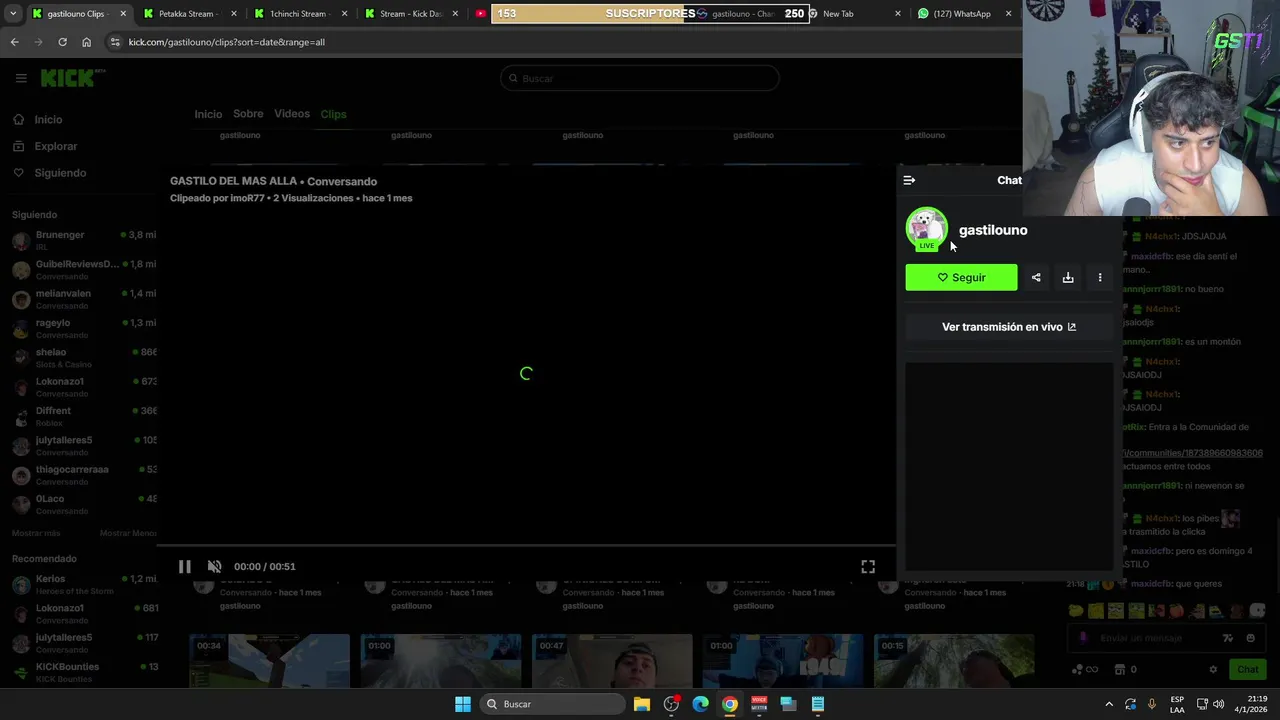The height and width of the screenshot is (720, 1280).
Task: Show hidden system tray icons
Action: pyautogui.click(x=1109, y=704)
